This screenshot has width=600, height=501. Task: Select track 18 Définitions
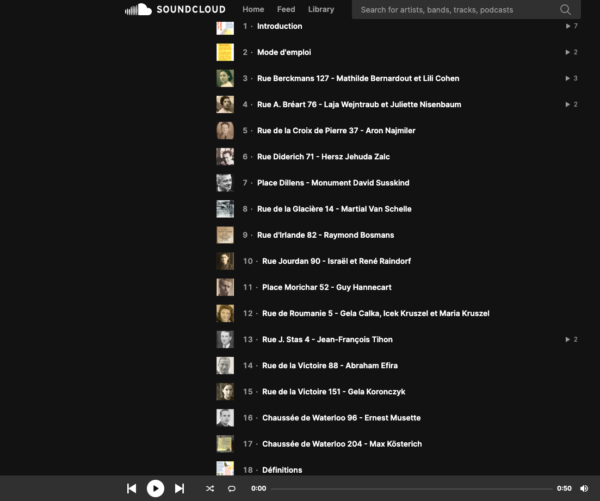tap(282, 470)
